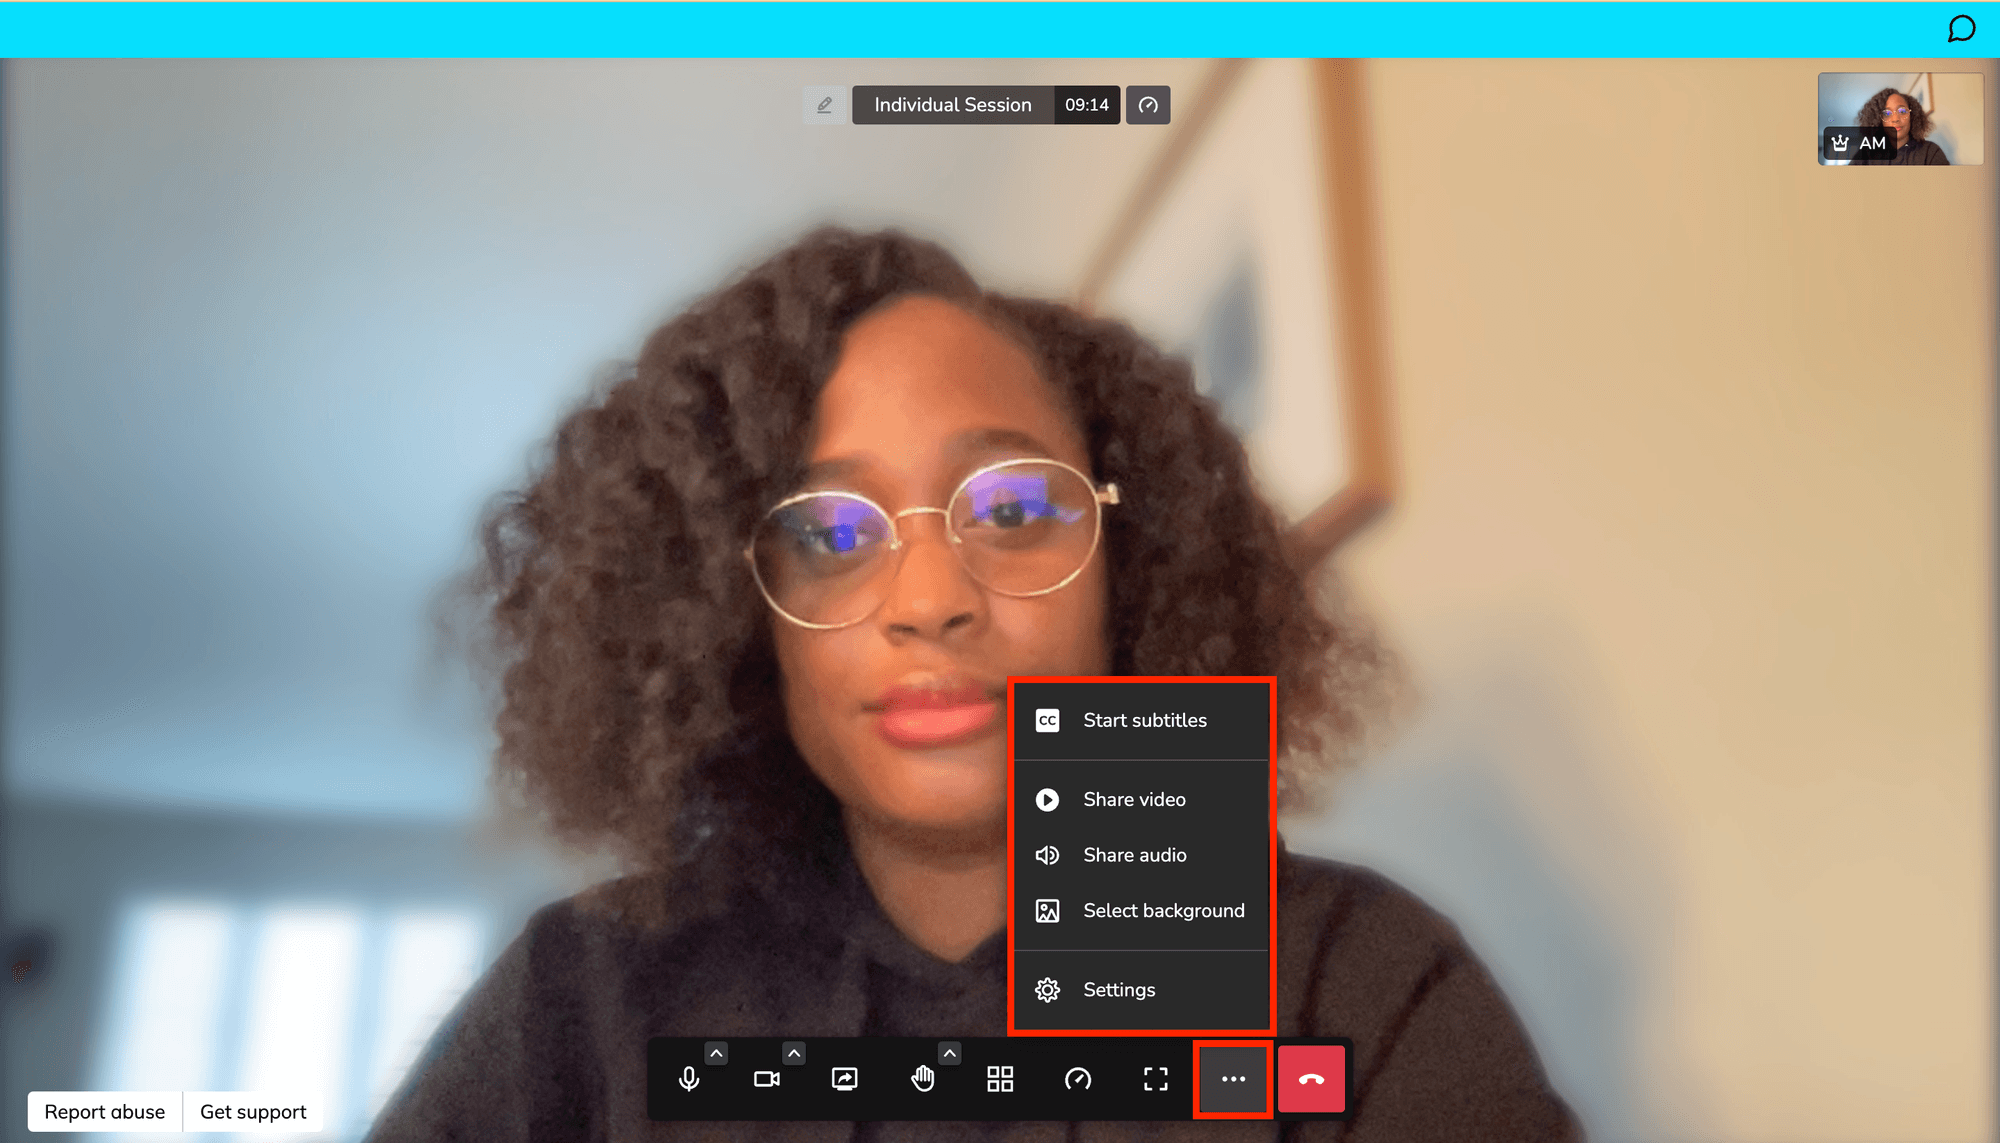Close the more actions menu
The width and height of the screenshot is (2000, 1143).
(1233, 1079)
